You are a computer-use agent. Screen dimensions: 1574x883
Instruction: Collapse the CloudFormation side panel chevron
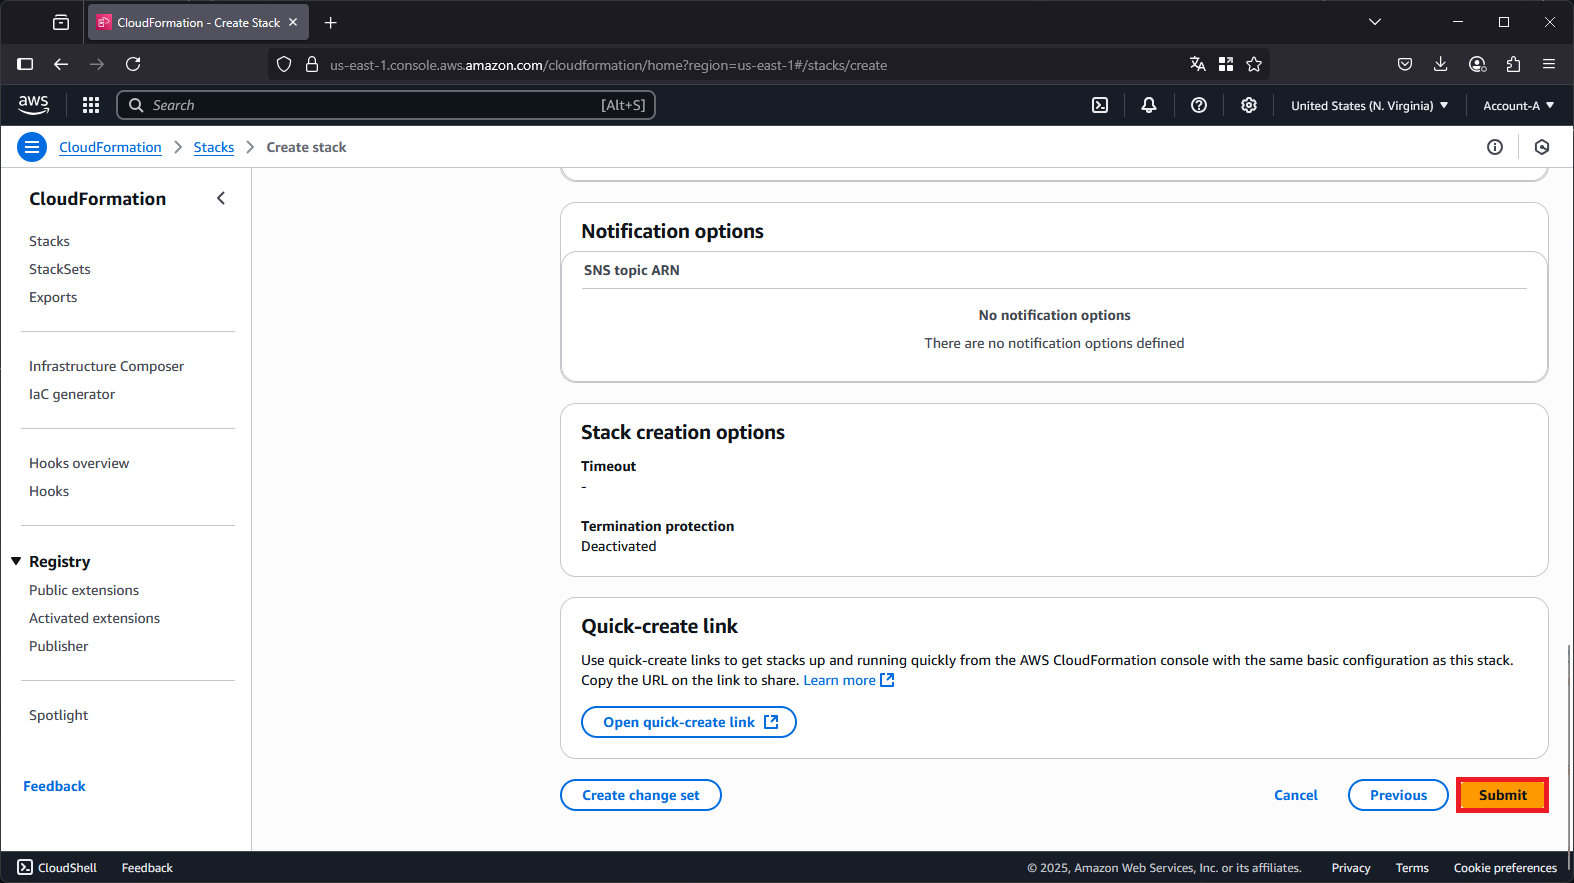221,198
